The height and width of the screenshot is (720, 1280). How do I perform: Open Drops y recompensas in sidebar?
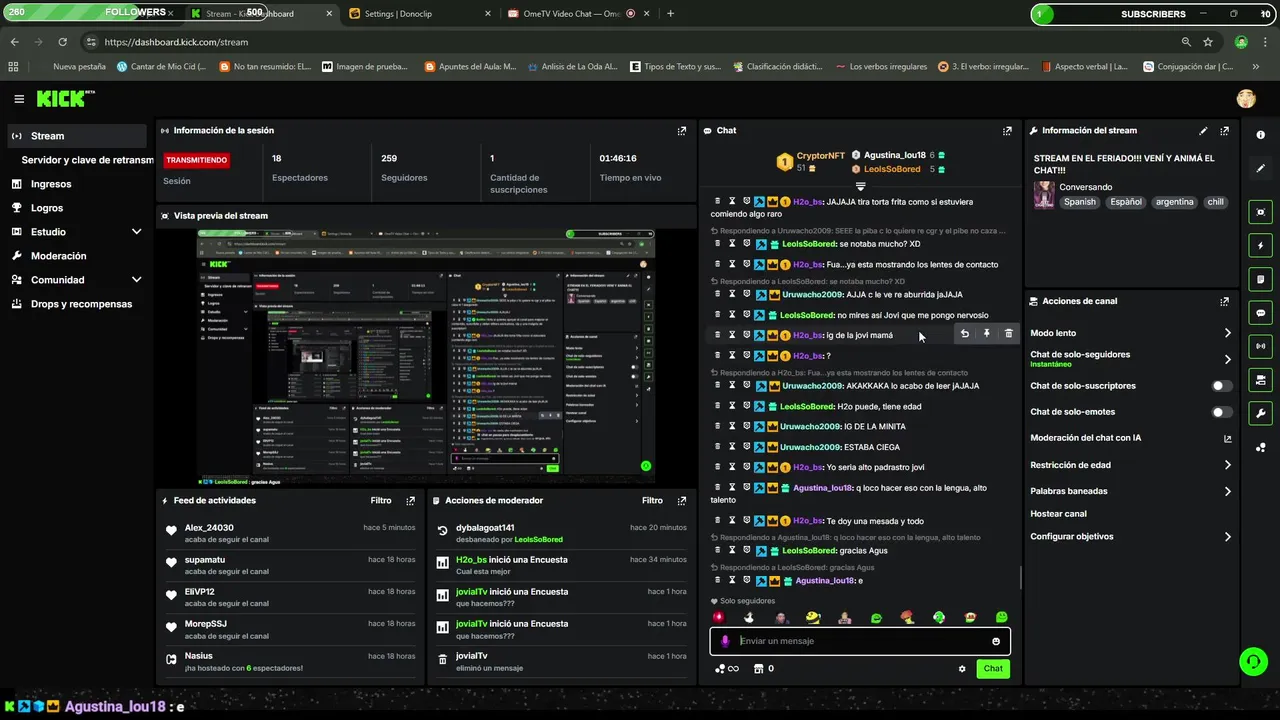click(81, 304)
